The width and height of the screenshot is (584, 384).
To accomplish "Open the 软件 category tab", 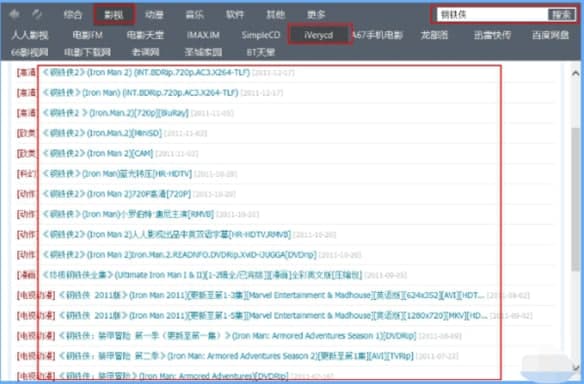I will click(235, 15).
